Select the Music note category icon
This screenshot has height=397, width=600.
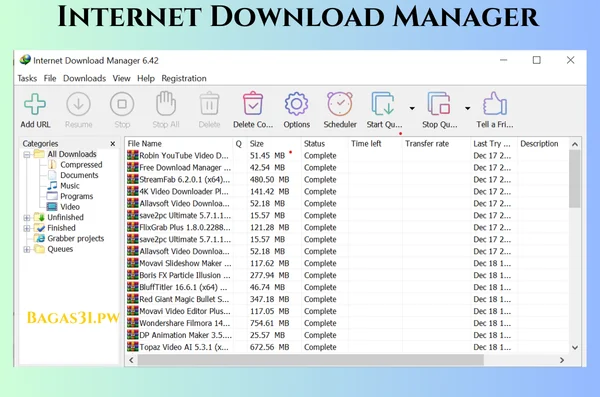52,186
